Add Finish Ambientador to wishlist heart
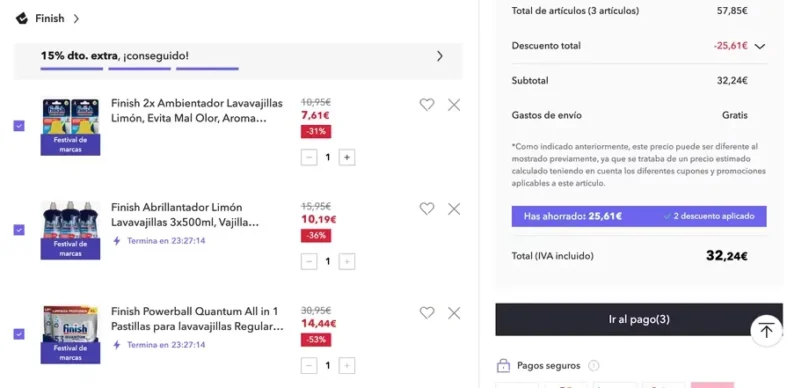Screen dimensions: 787x388 [x=427, y=104]
